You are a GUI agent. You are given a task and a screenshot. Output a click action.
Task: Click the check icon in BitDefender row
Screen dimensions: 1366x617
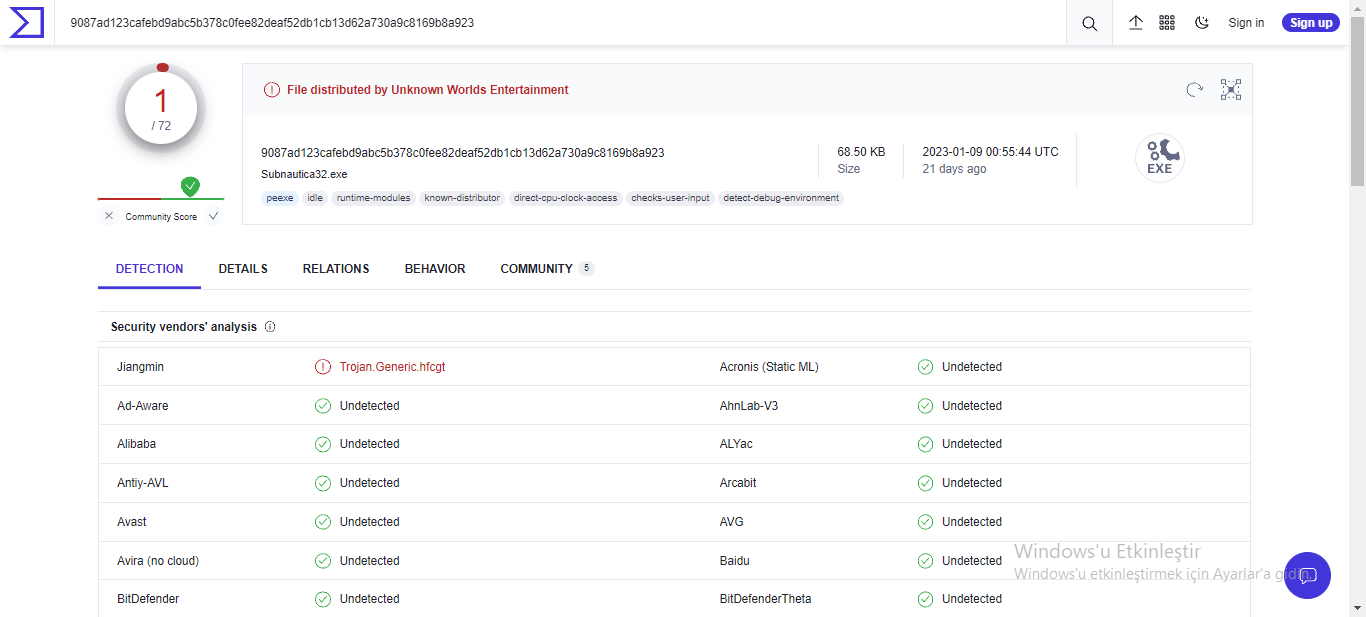click(x=323, y=599)
